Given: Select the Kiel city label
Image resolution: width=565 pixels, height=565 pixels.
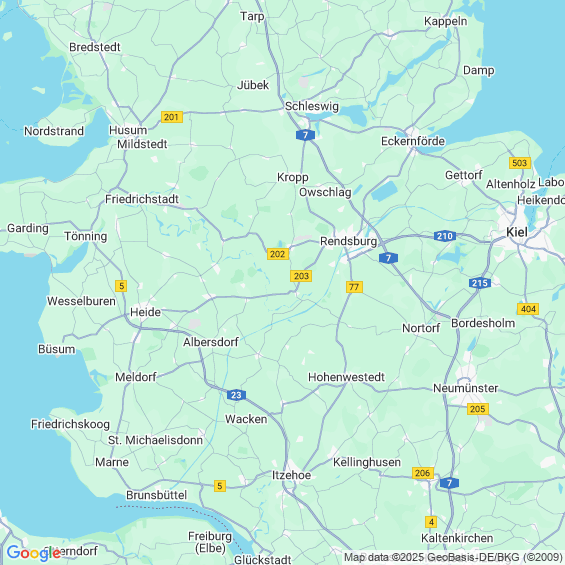Looking at the screenshot, I should click(x=517, y=232).
